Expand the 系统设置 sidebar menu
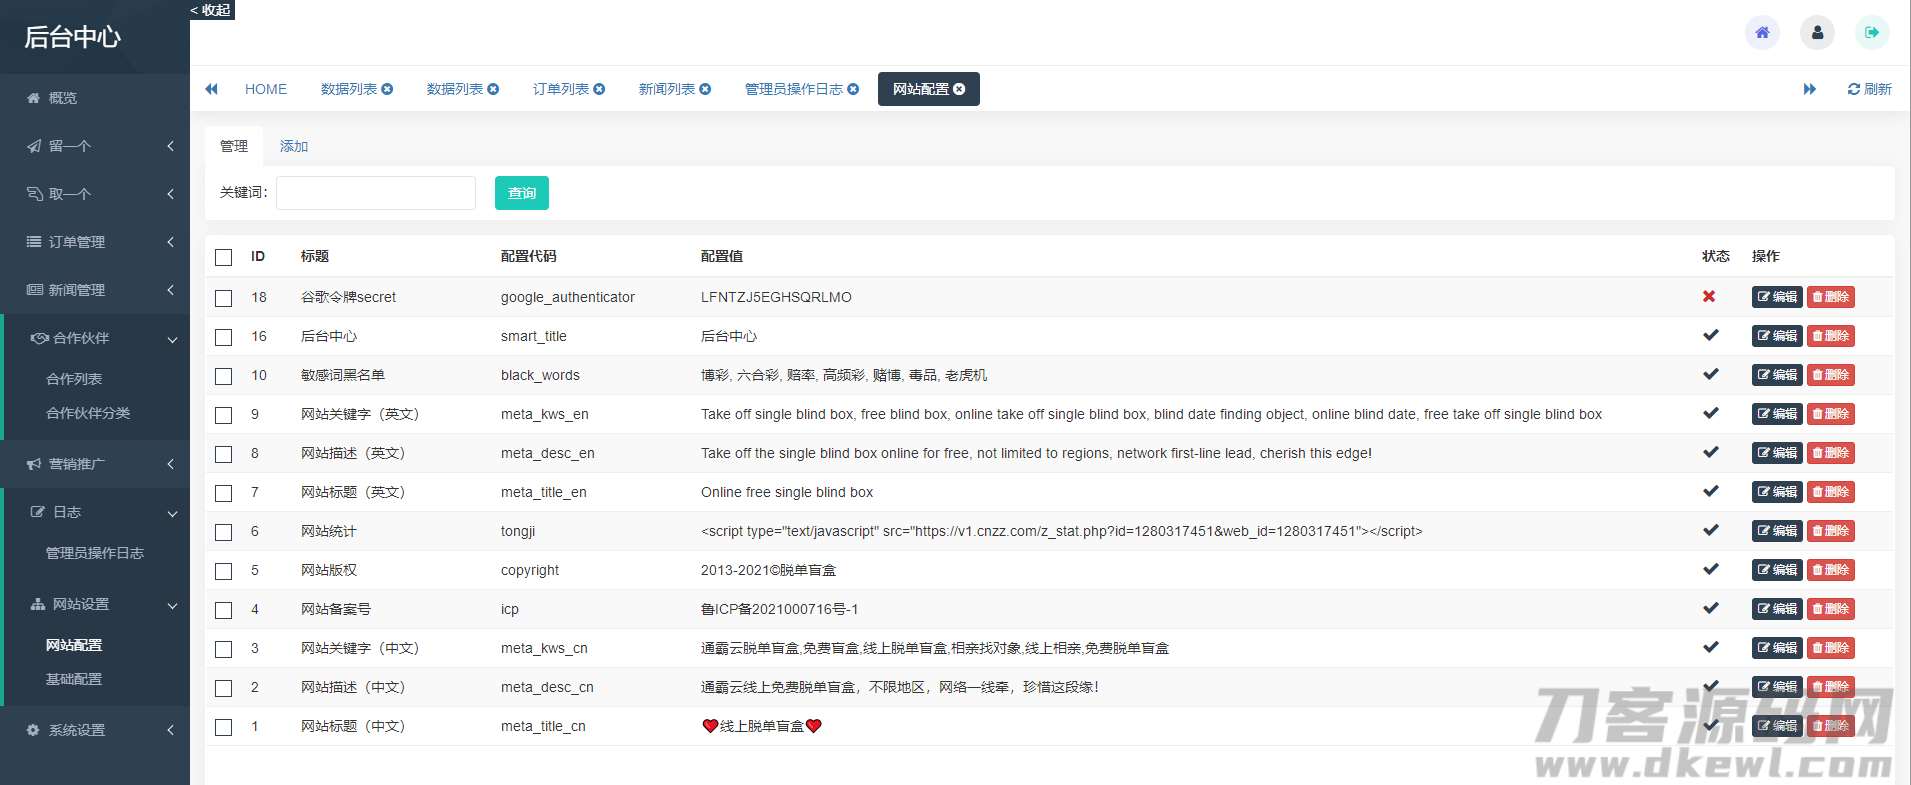This screenshot has width=1911, height=785. coord(95,730)
